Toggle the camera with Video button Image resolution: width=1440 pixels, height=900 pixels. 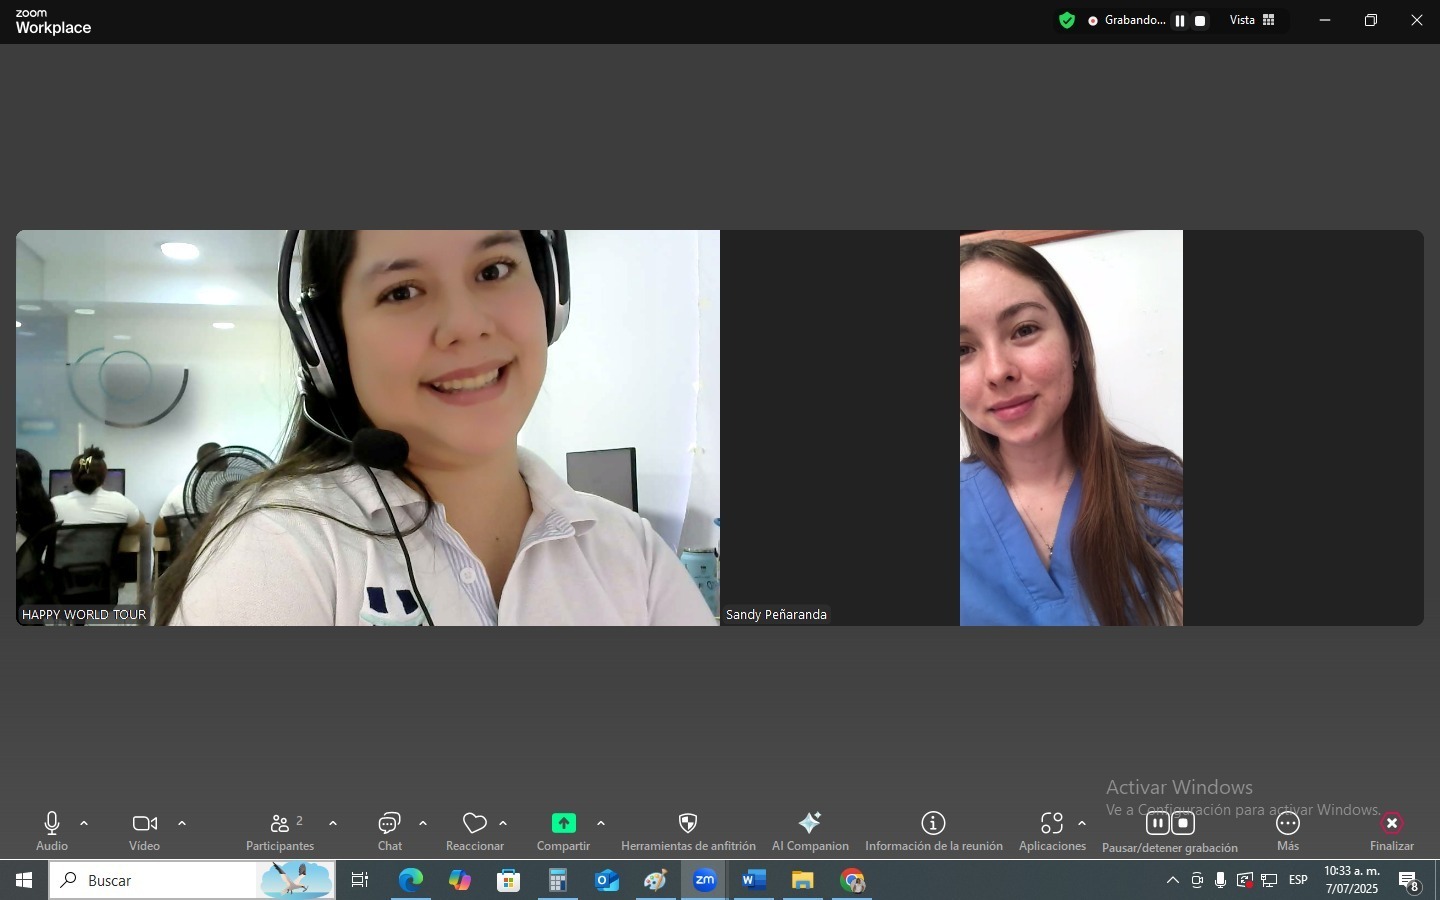[x=145, y=829]
